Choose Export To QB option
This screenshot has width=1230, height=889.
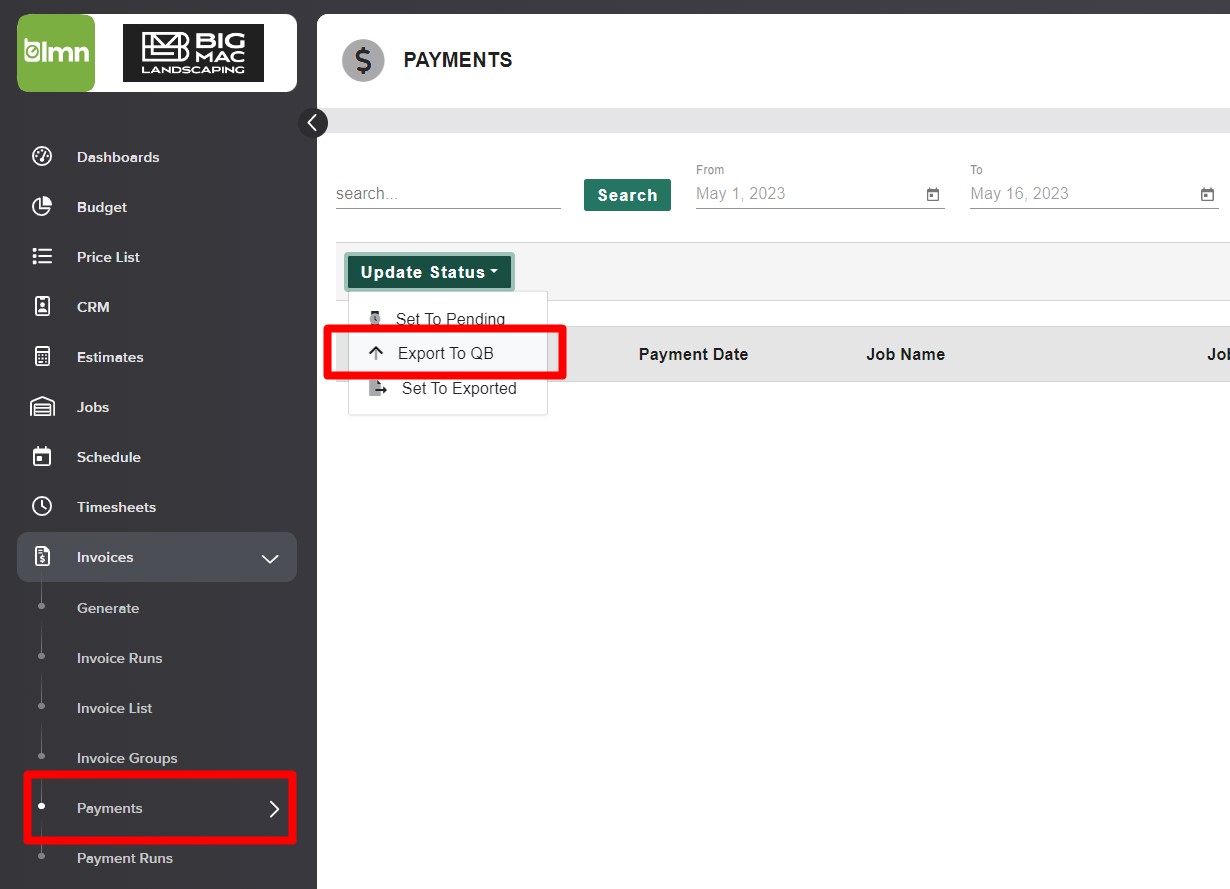click(448, 353)
